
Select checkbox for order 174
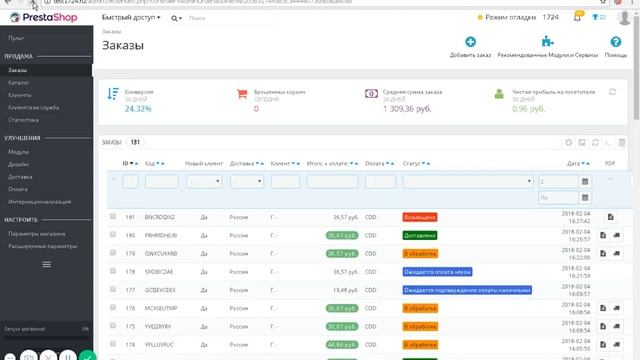[113, 344]
